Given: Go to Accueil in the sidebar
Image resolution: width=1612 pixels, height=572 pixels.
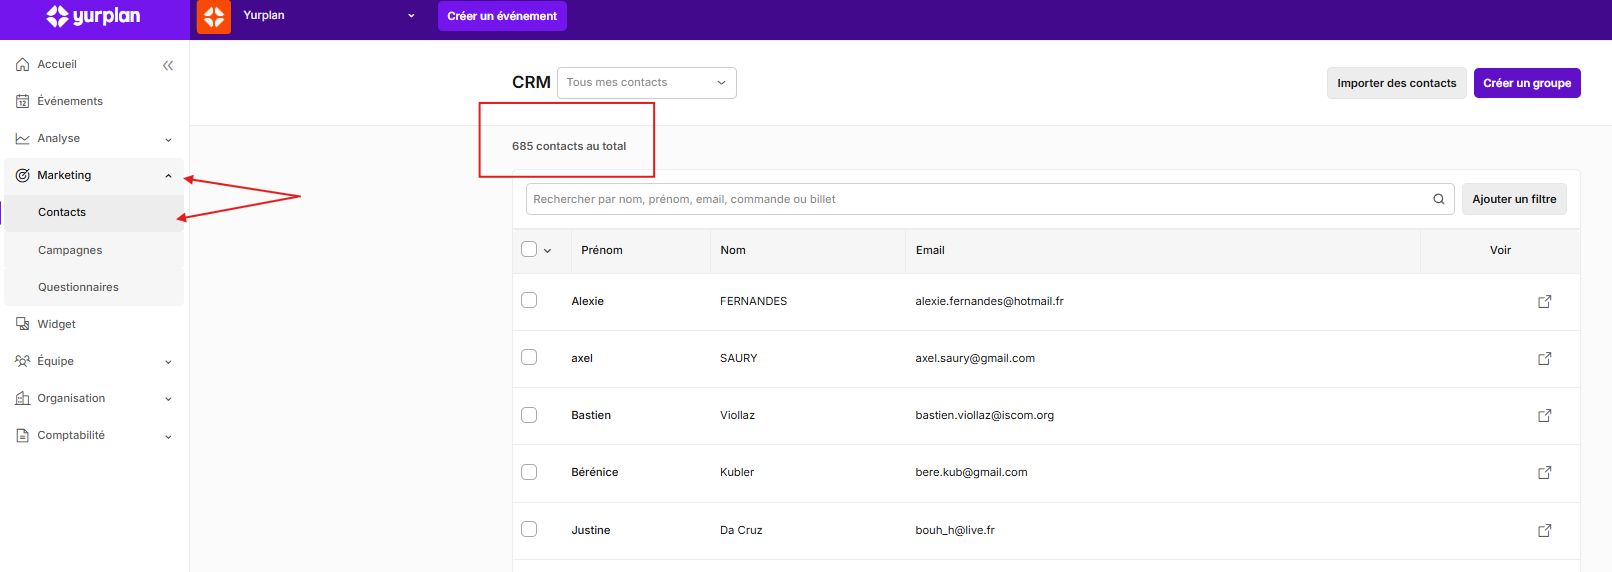Looking at the screenshot, I should pyautogui.click(x=57, y=64).
